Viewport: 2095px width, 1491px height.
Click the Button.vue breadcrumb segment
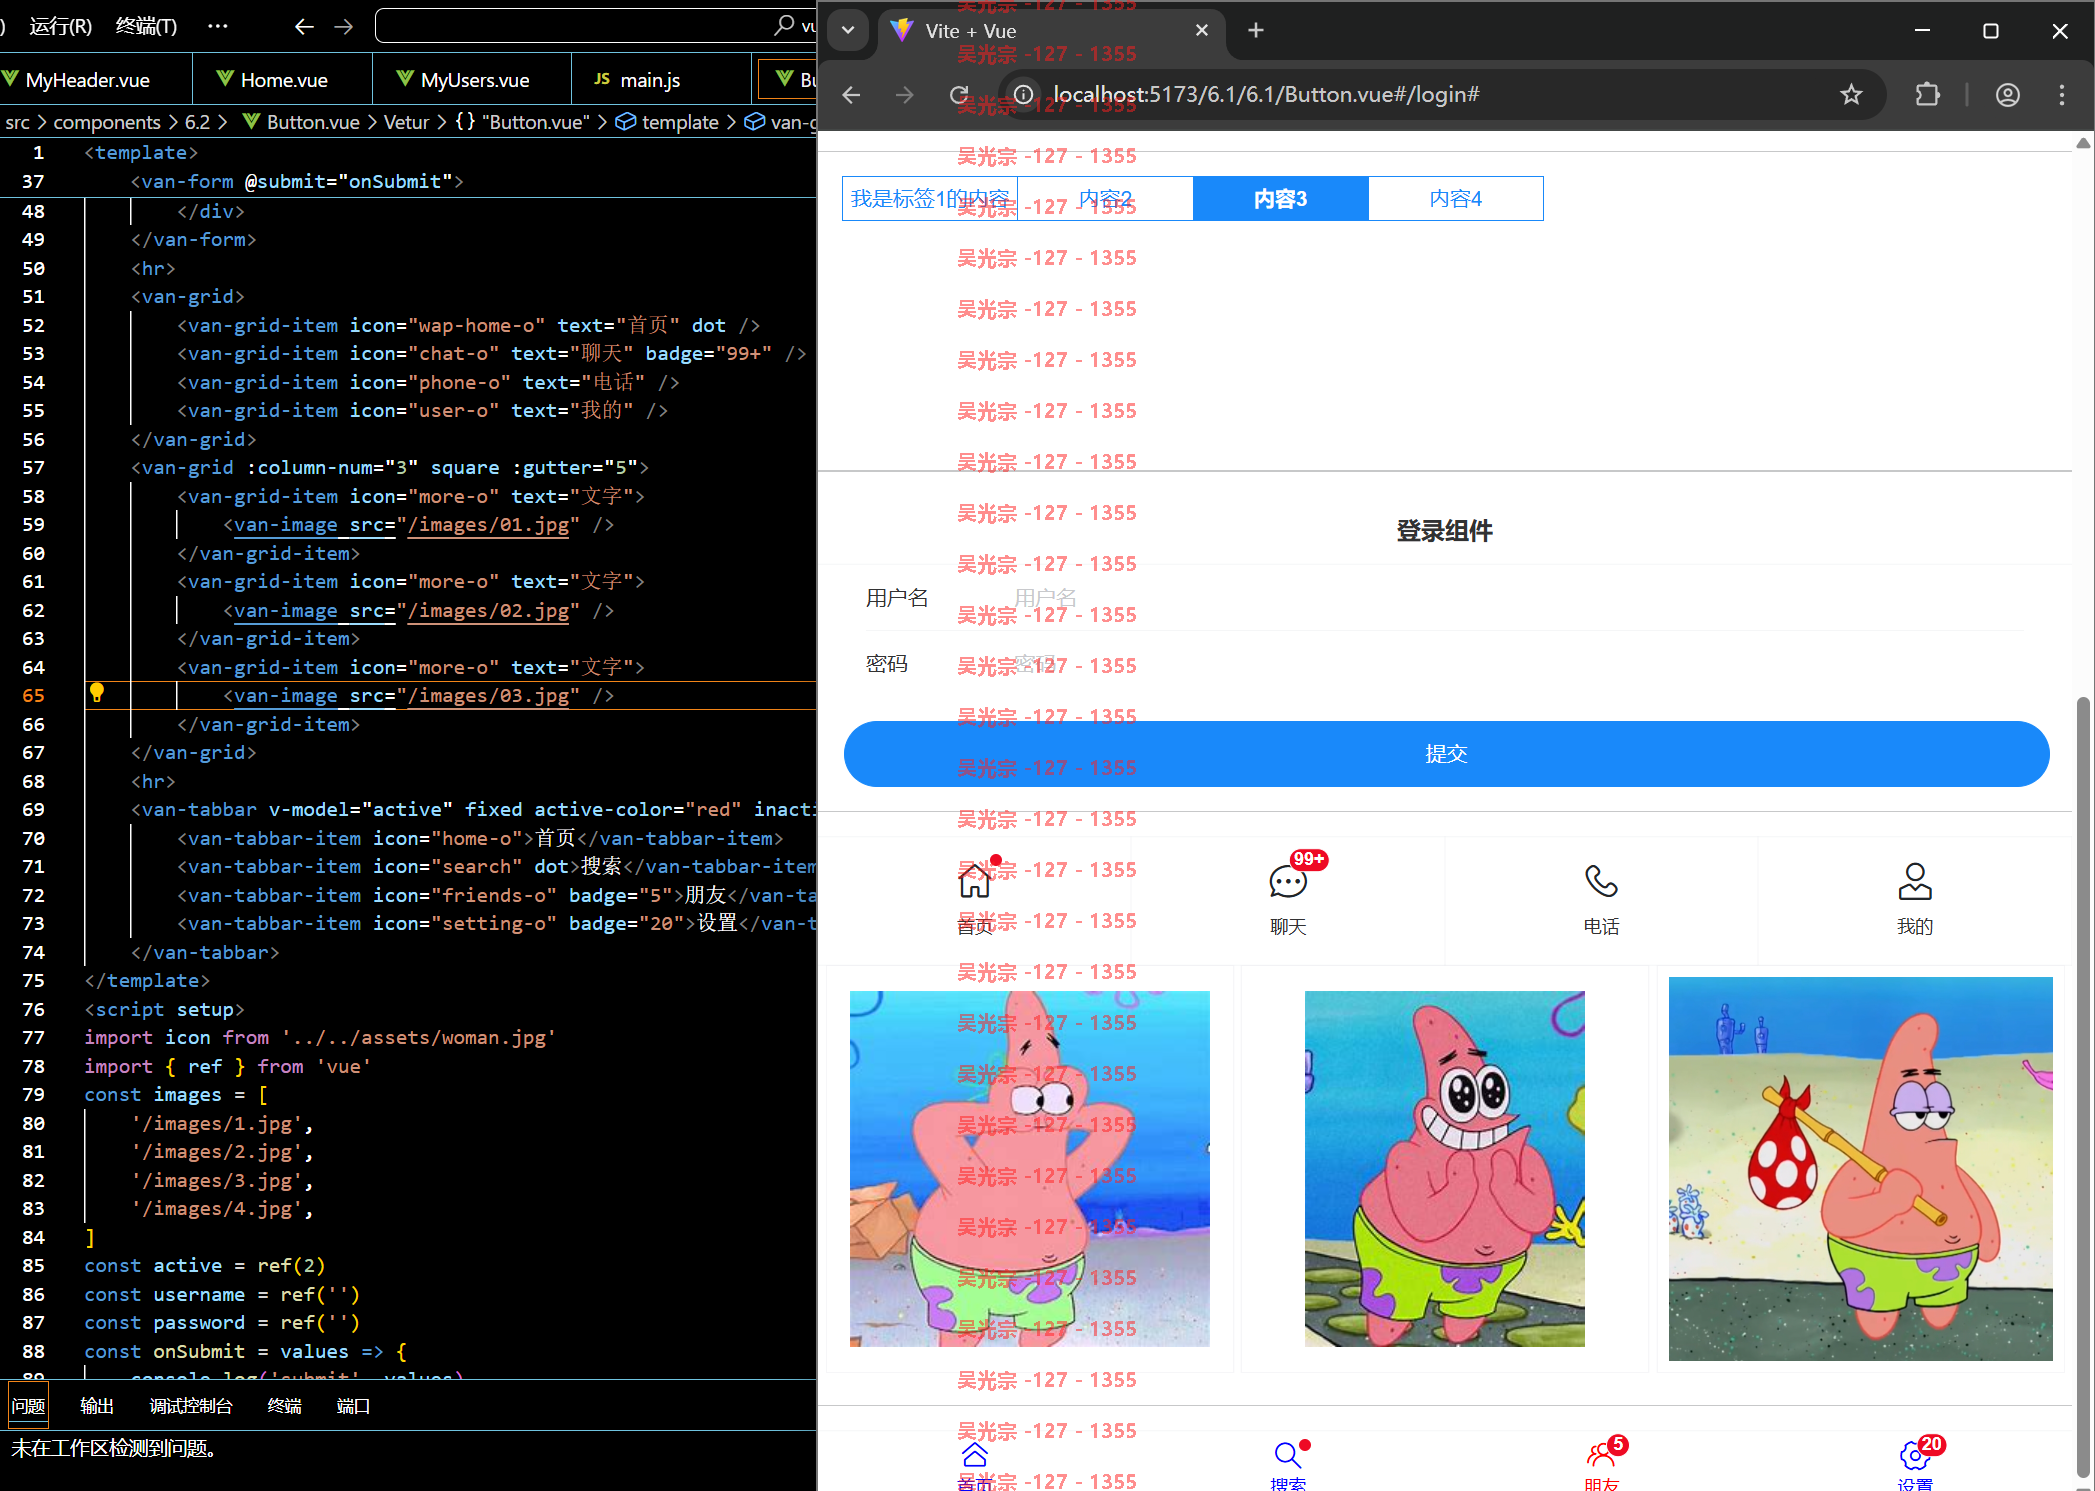tap(313, 122)
